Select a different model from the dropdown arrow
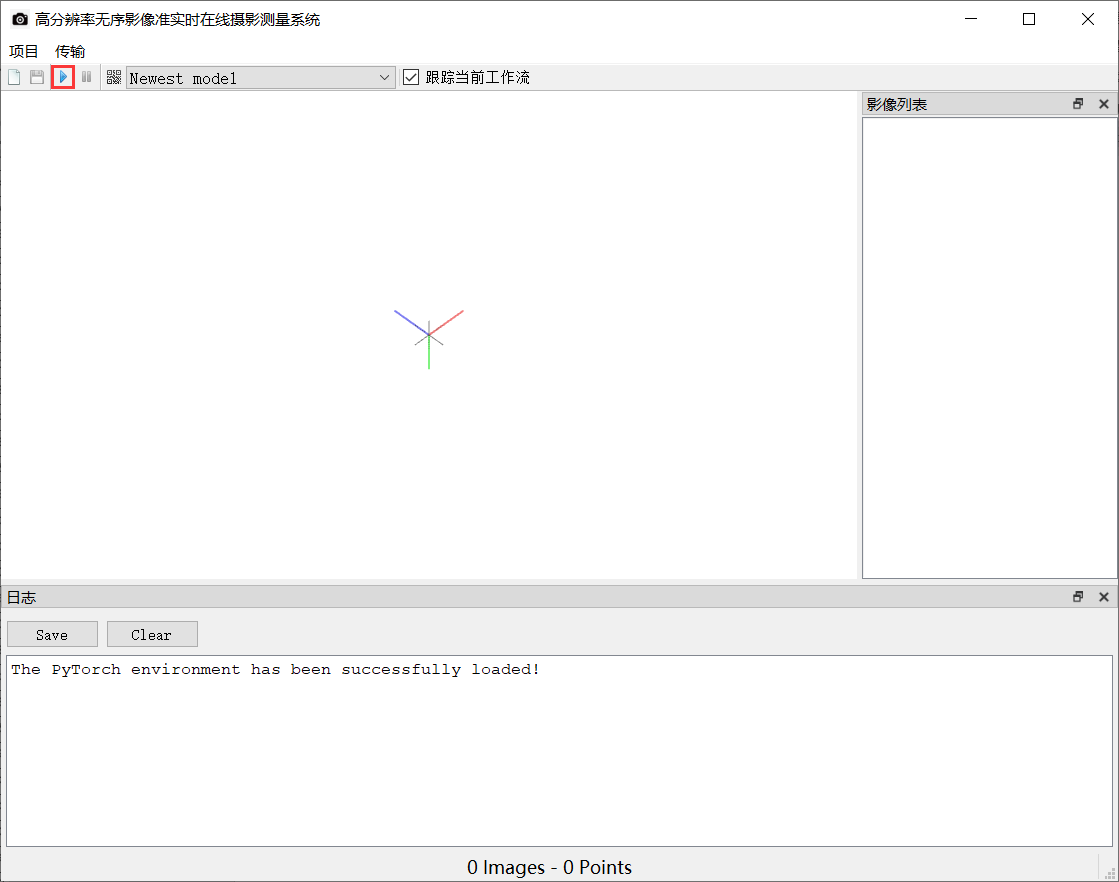Screen dimensions: 1119x882 [x=385, y=77]
